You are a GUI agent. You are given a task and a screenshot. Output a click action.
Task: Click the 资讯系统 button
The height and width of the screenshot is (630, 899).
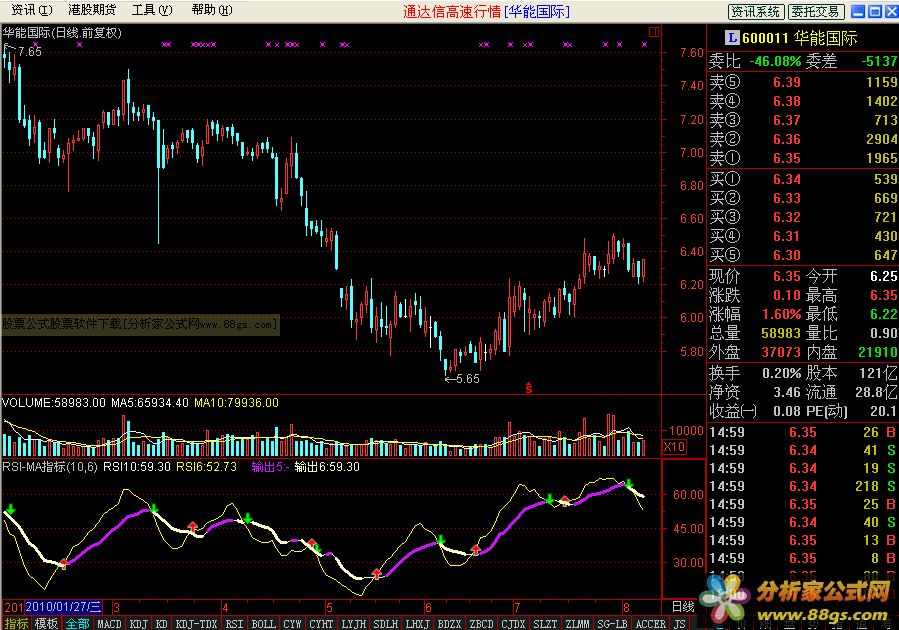(x=756, y=11)
